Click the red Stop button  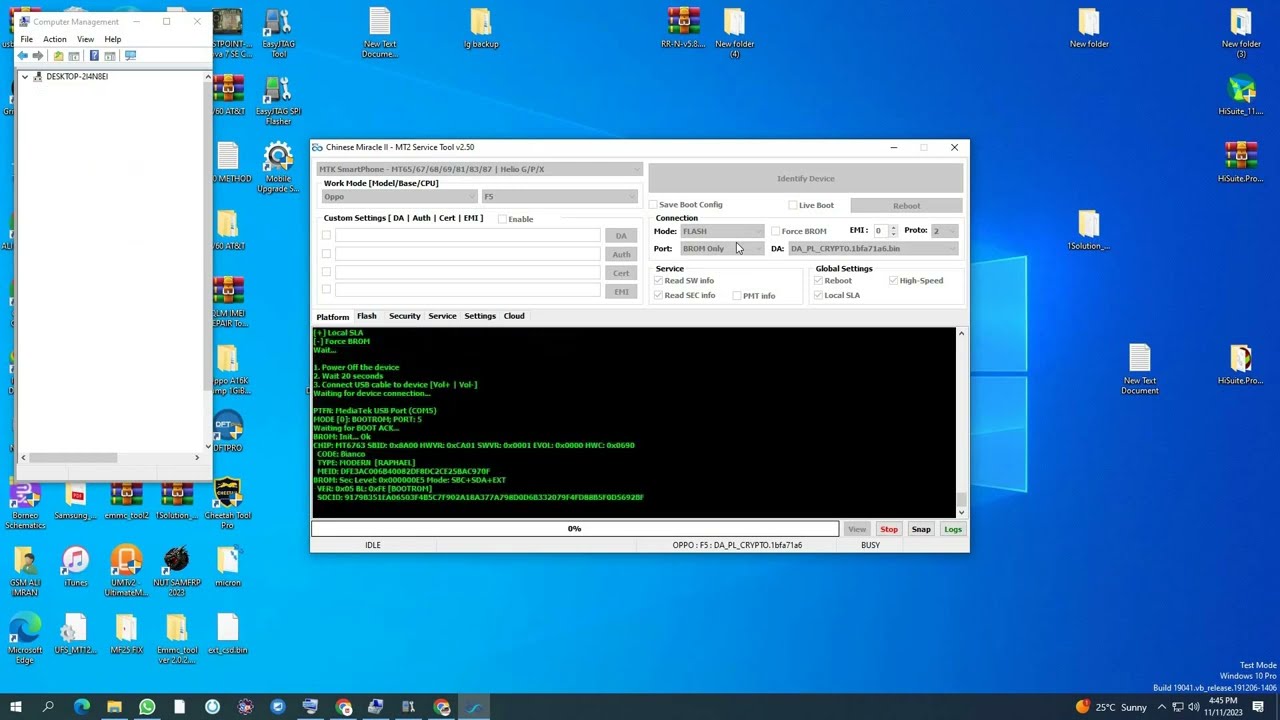pos(889,529)
